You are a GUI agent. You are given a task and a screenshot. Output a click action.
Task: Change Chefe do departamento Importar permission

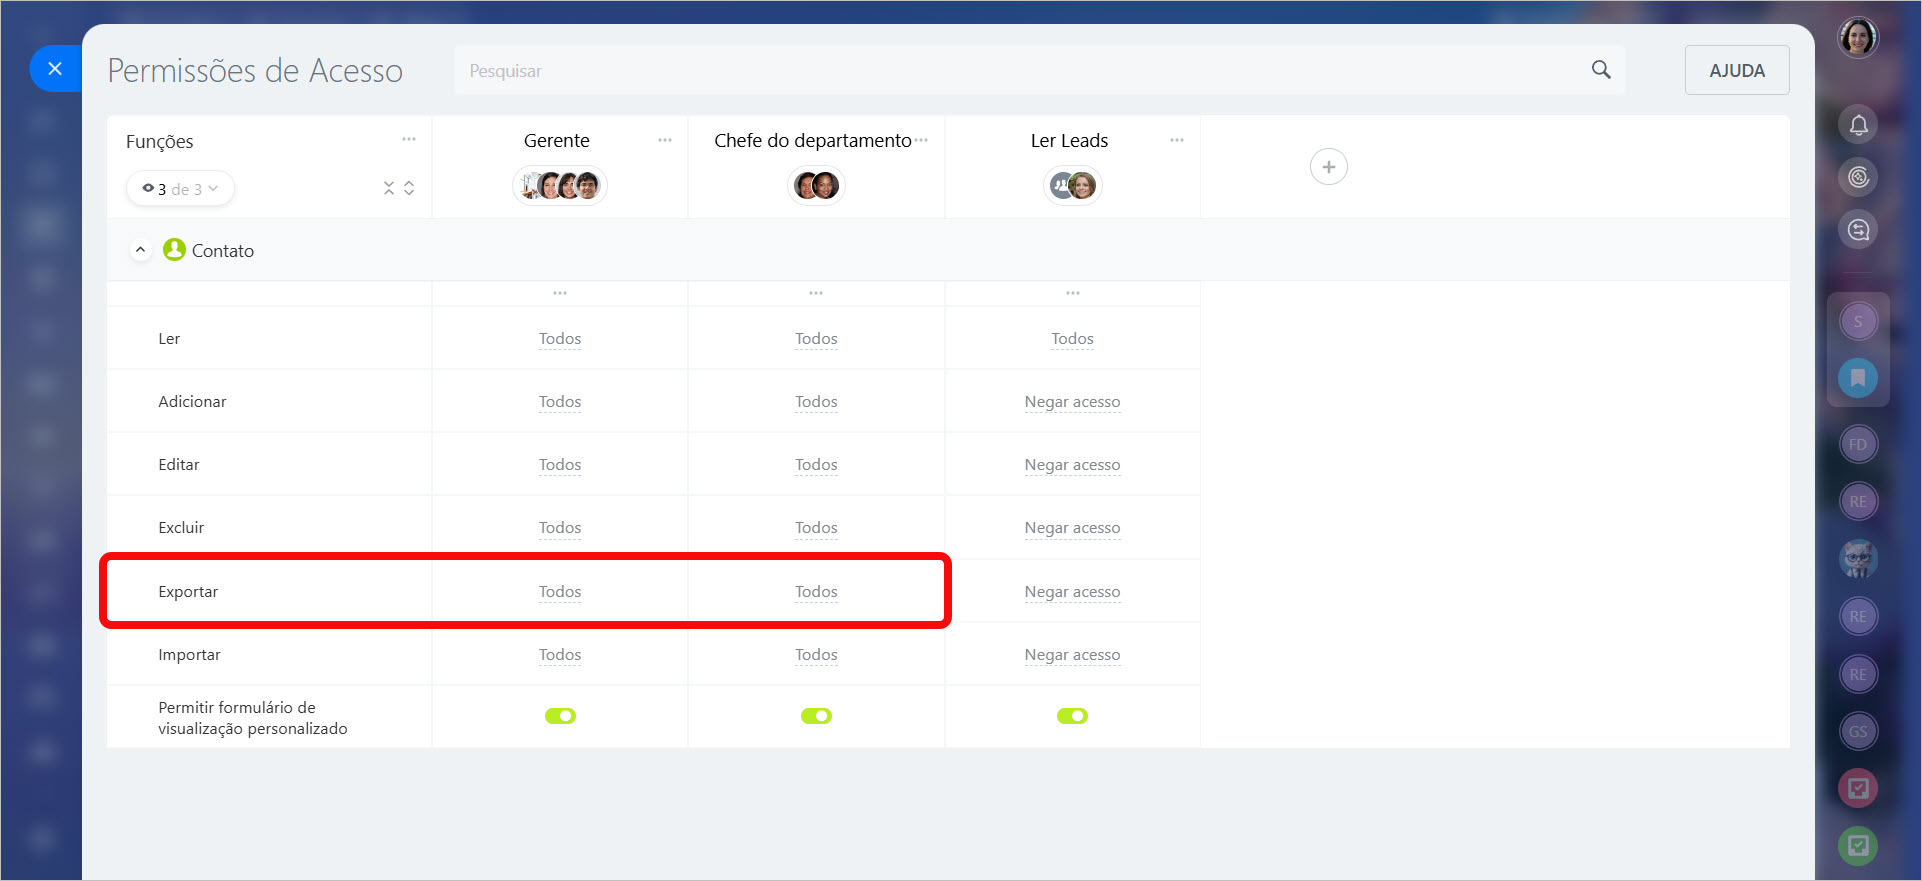(x=816, y=655)
